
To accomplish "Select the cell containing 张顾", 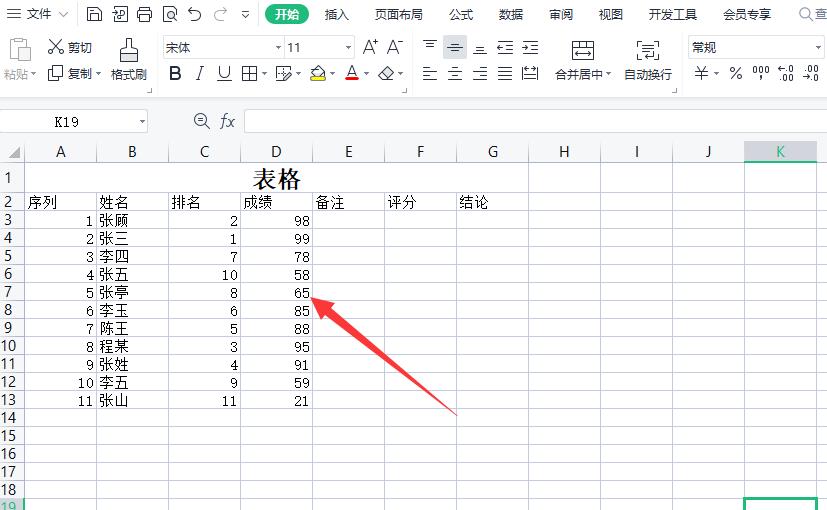I will click(x=132, y=220).
